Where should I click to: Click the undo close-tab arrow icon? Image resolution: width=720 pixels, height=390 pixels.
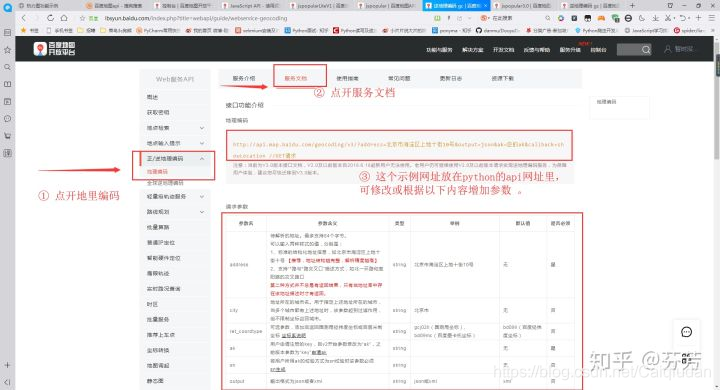[683, 18]
